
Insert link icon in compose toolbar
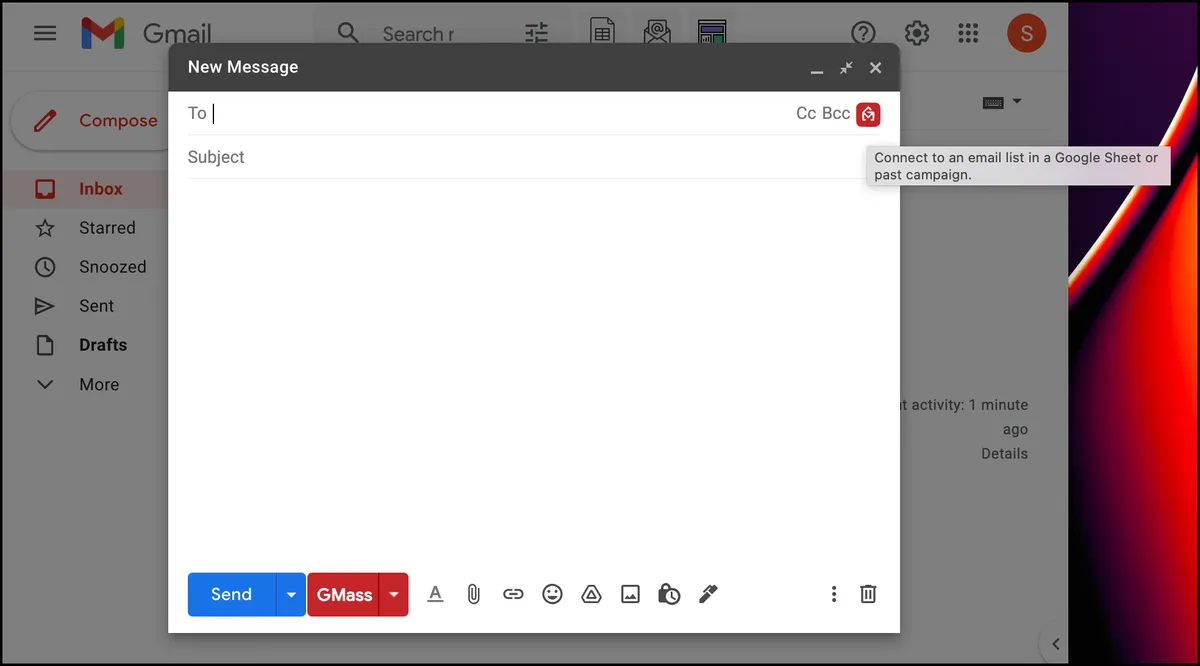click(x=513, y=594)
